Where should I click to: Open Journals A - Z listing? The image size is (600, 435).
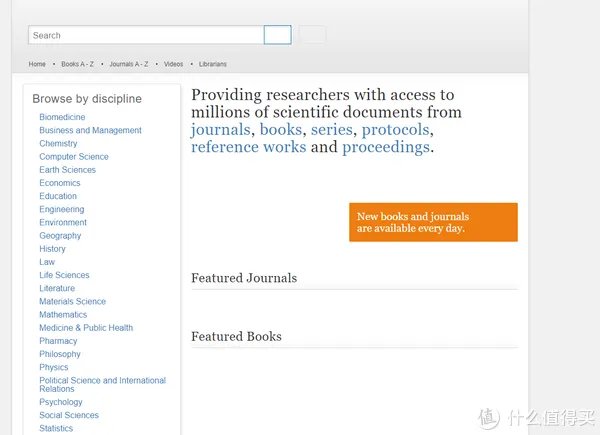(x=129, y=64)
